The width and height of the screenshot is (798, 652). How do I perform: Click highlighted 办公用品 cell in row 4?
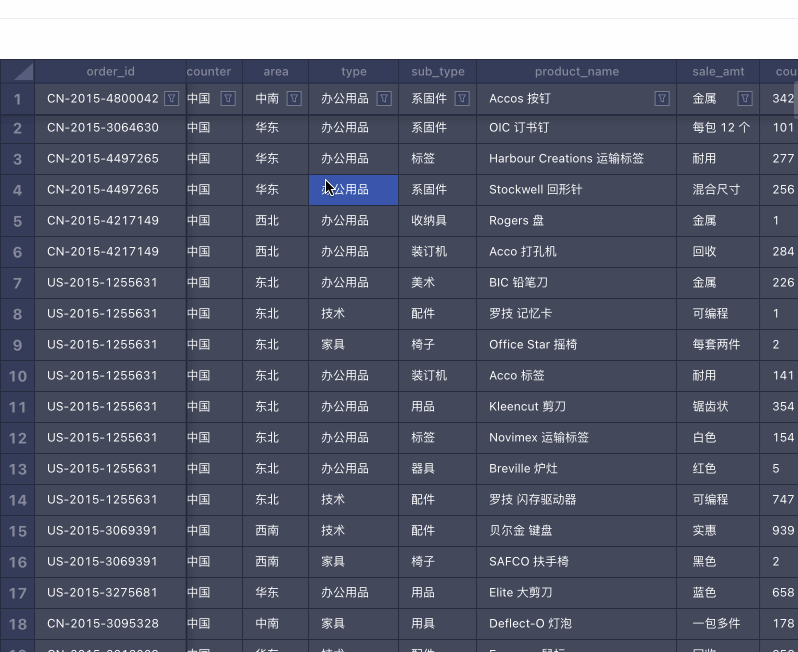(x=354, y=190)
